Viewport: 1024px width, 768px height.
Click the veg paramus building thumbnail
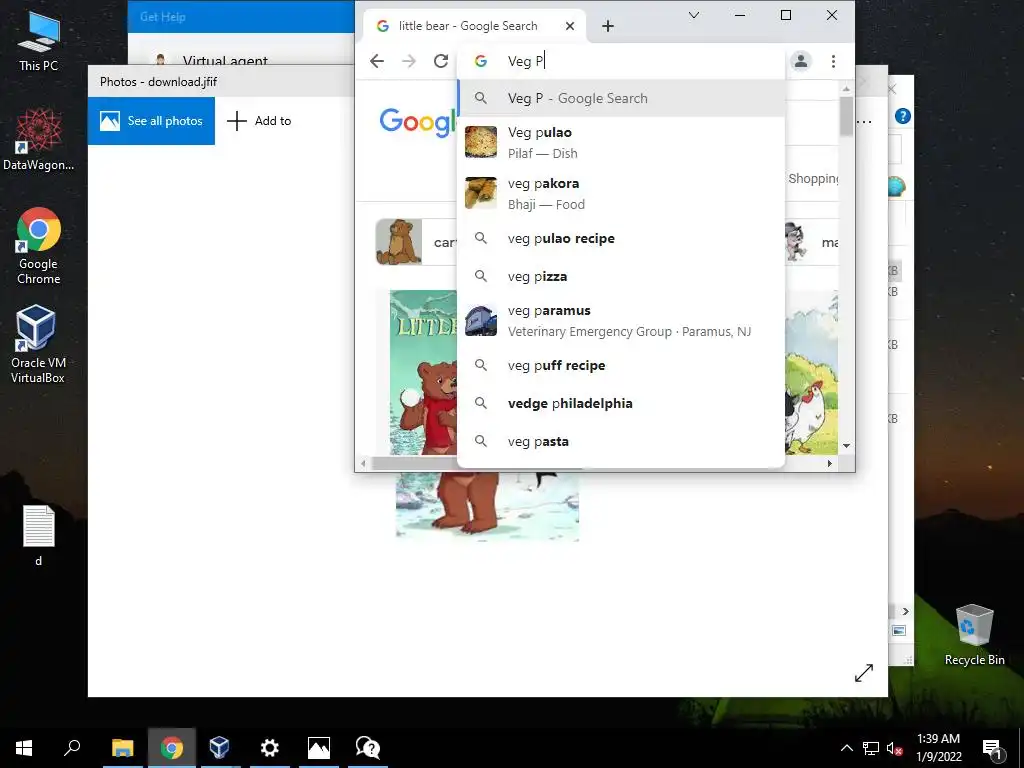[481, 321]
